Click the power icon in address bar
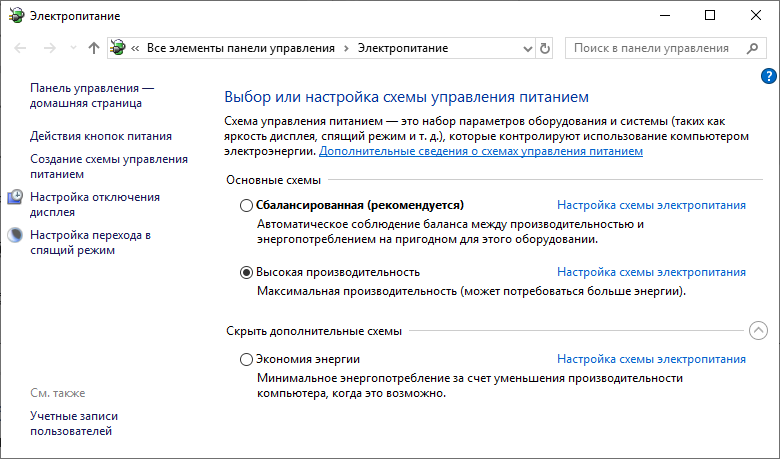Viewport: 780px width, 459px height. (118, 48)
